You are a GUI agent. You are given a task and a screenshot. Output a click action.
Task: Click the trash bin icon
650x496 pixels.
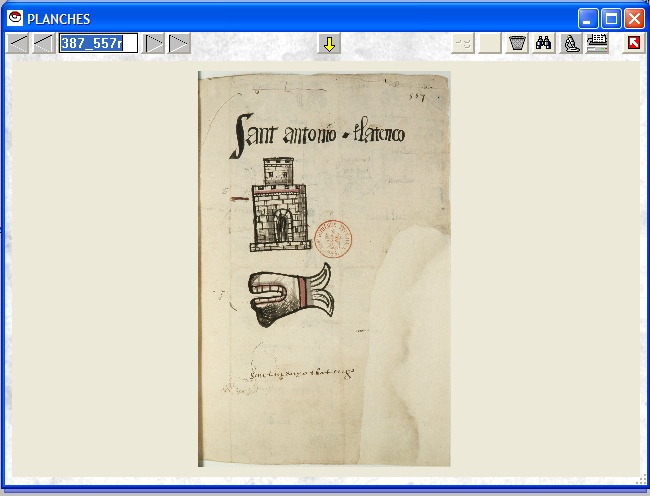click(517, 43)
